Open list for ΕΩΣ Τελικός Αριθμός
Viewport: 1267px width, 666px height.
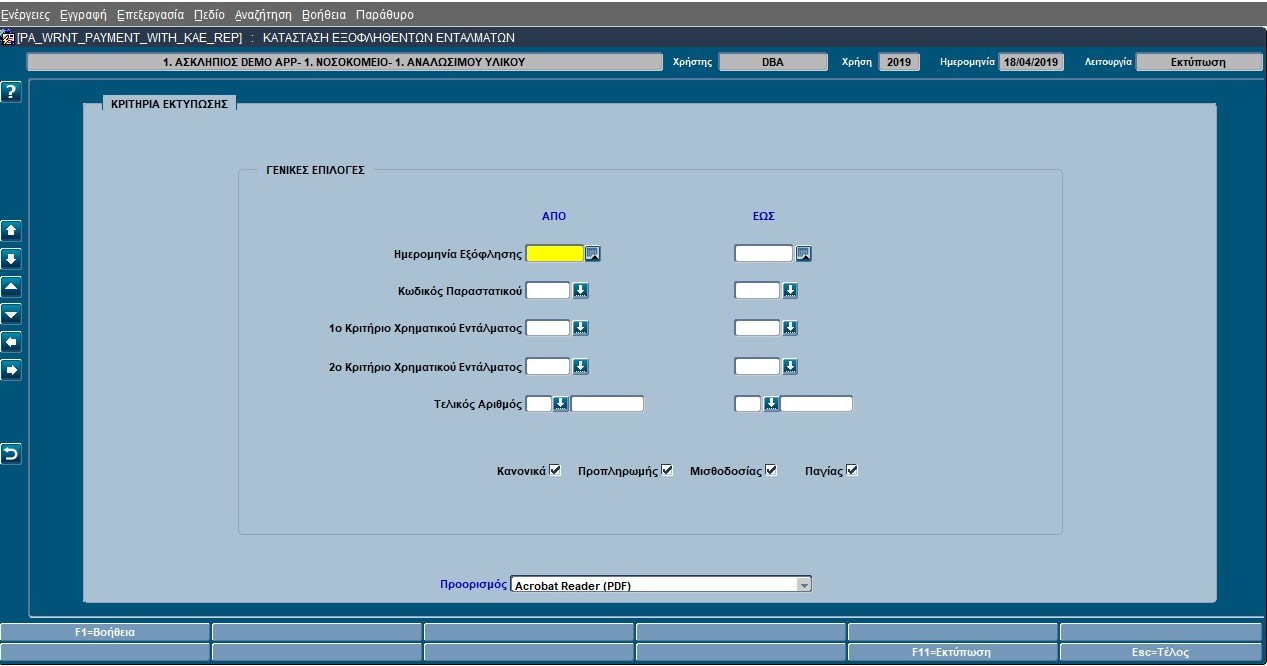pos(771,404)
